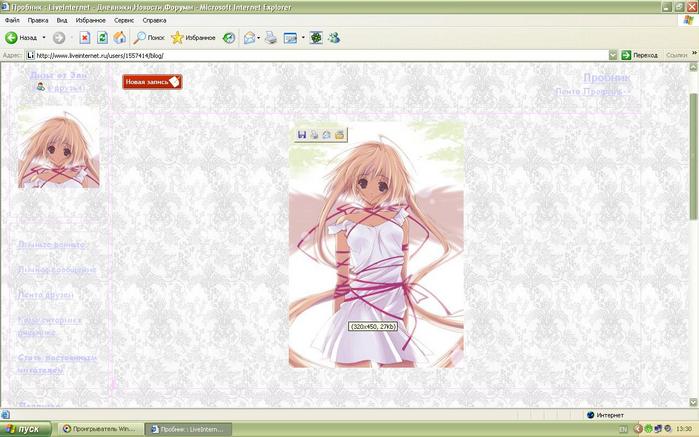Image resolution: width=699 pixels, height=437 pixels.
Task: Click the green tray icon
Action: (x=648, y=429)
